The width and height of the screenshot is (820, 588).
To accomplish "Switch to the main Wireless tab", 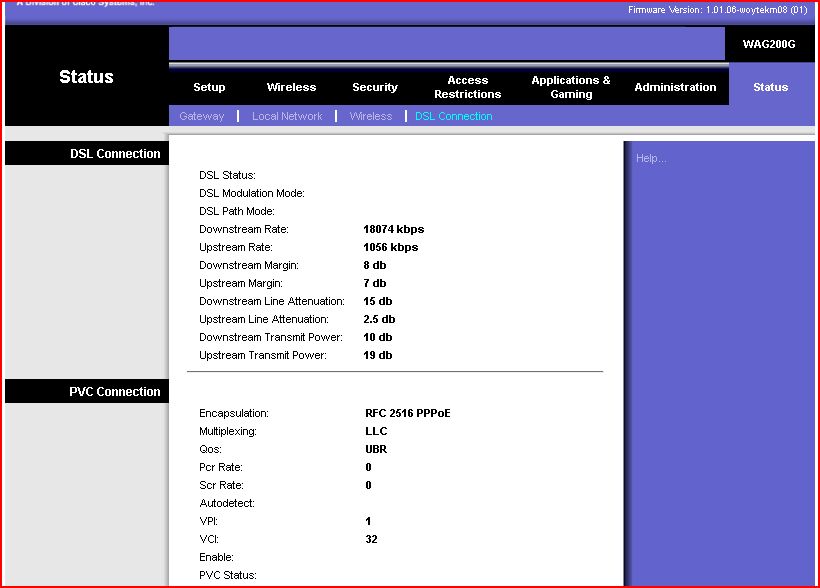I will (x=291, y=87).
